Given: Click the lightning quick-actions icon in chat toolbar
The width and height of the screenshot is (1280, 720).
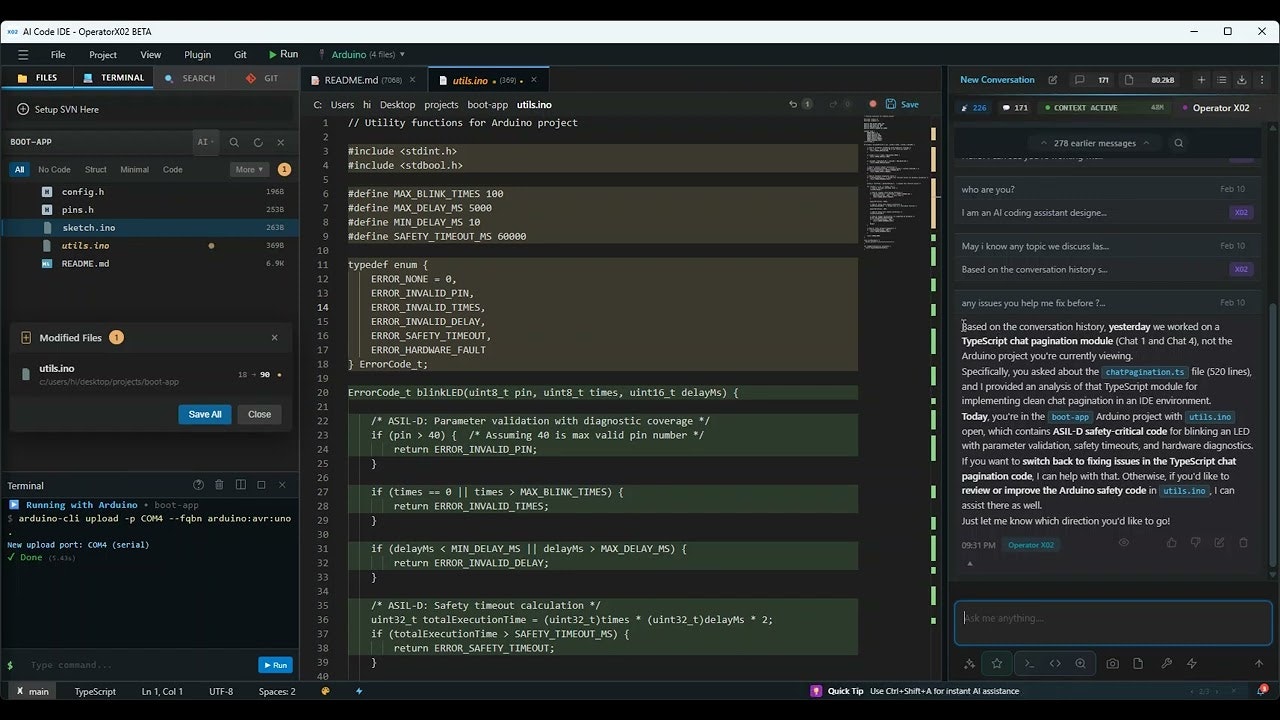Looking at the screenshot, I should (1190, 663).
